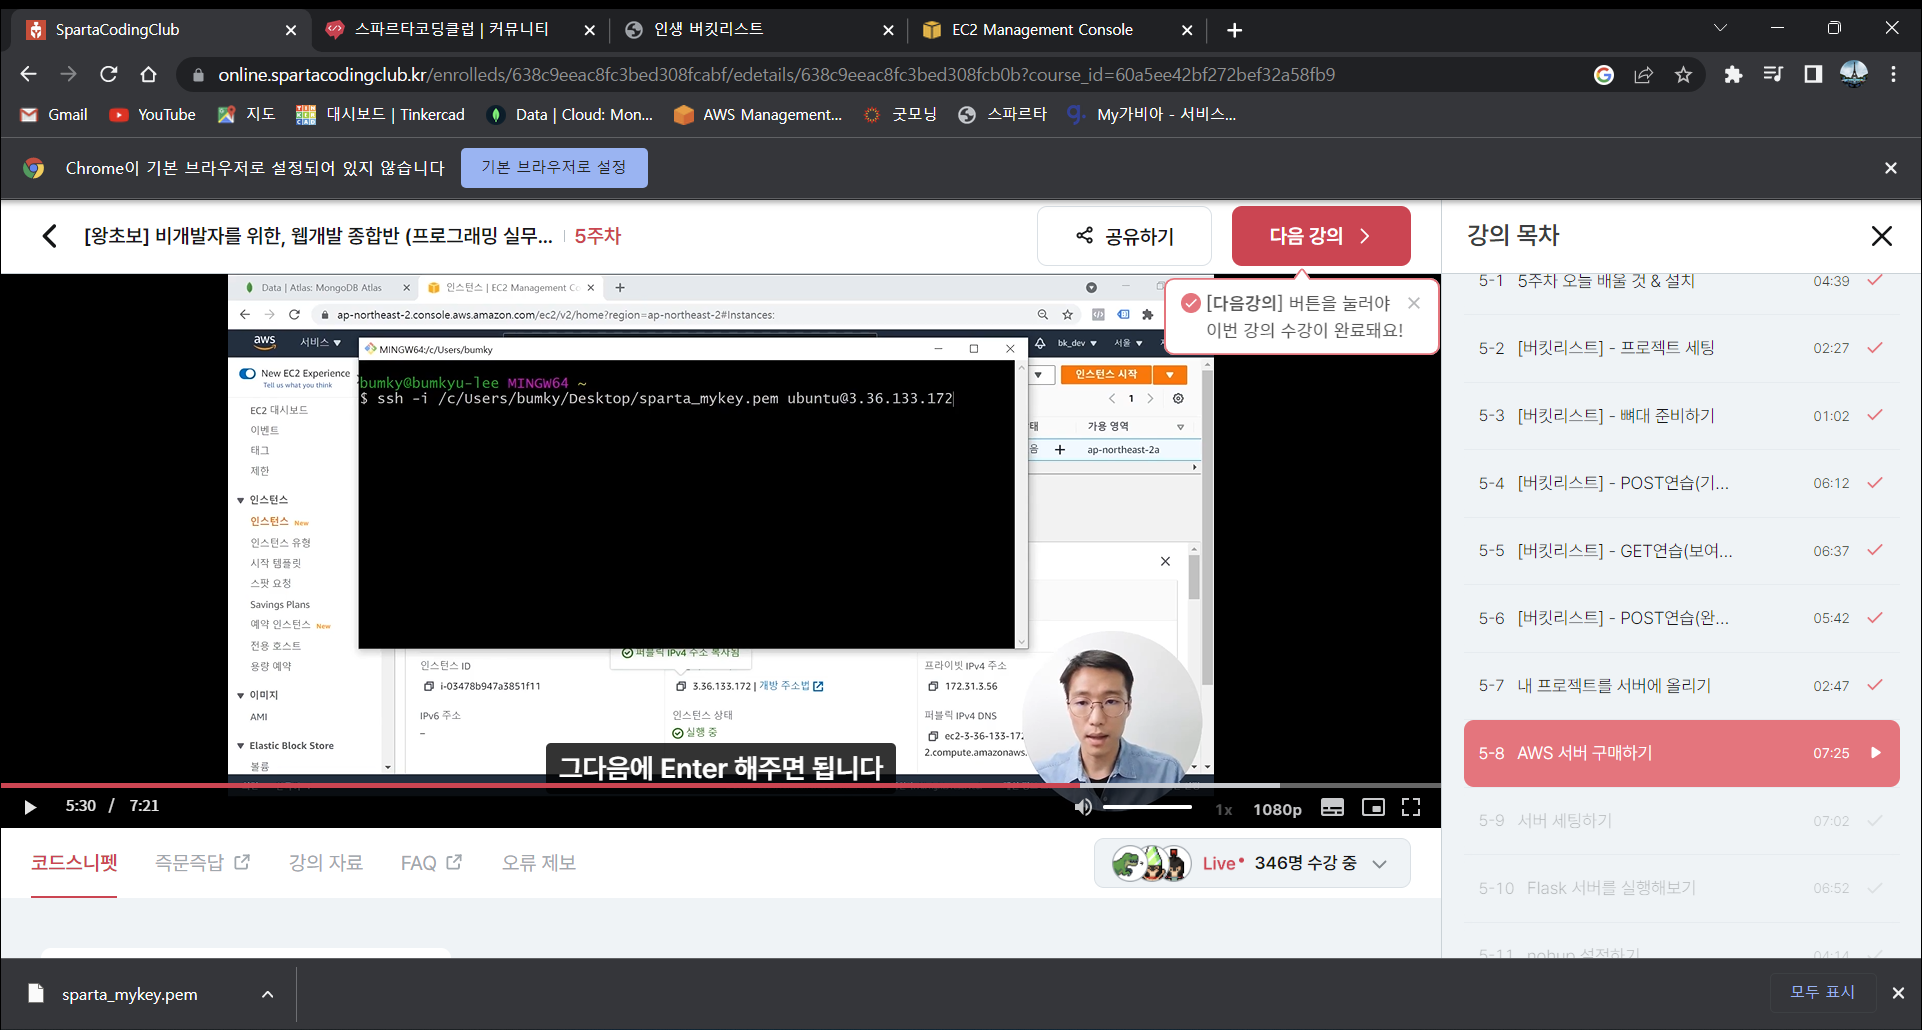Open the Chrome three-dot menu
Image resolution: width=1922 pixels, height=1030 pixels.
click(1893, 74)
